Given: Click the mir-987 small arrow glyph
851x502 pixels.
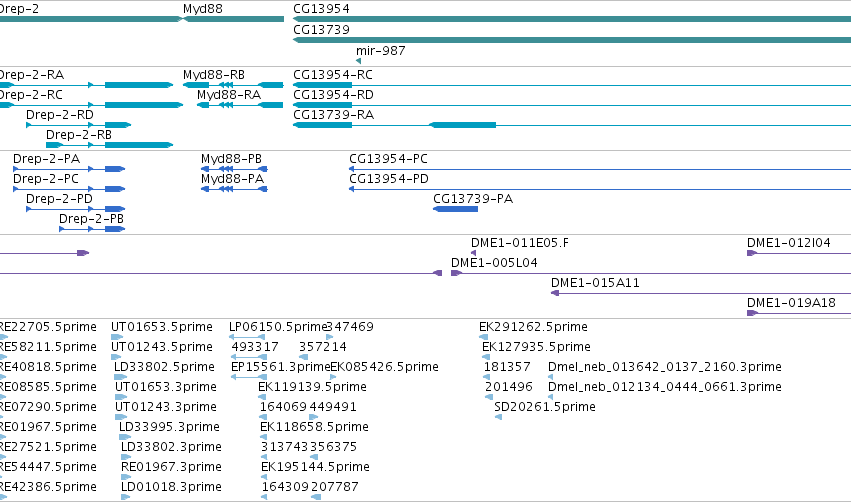Looking at the screenshot, I should 358,61.
